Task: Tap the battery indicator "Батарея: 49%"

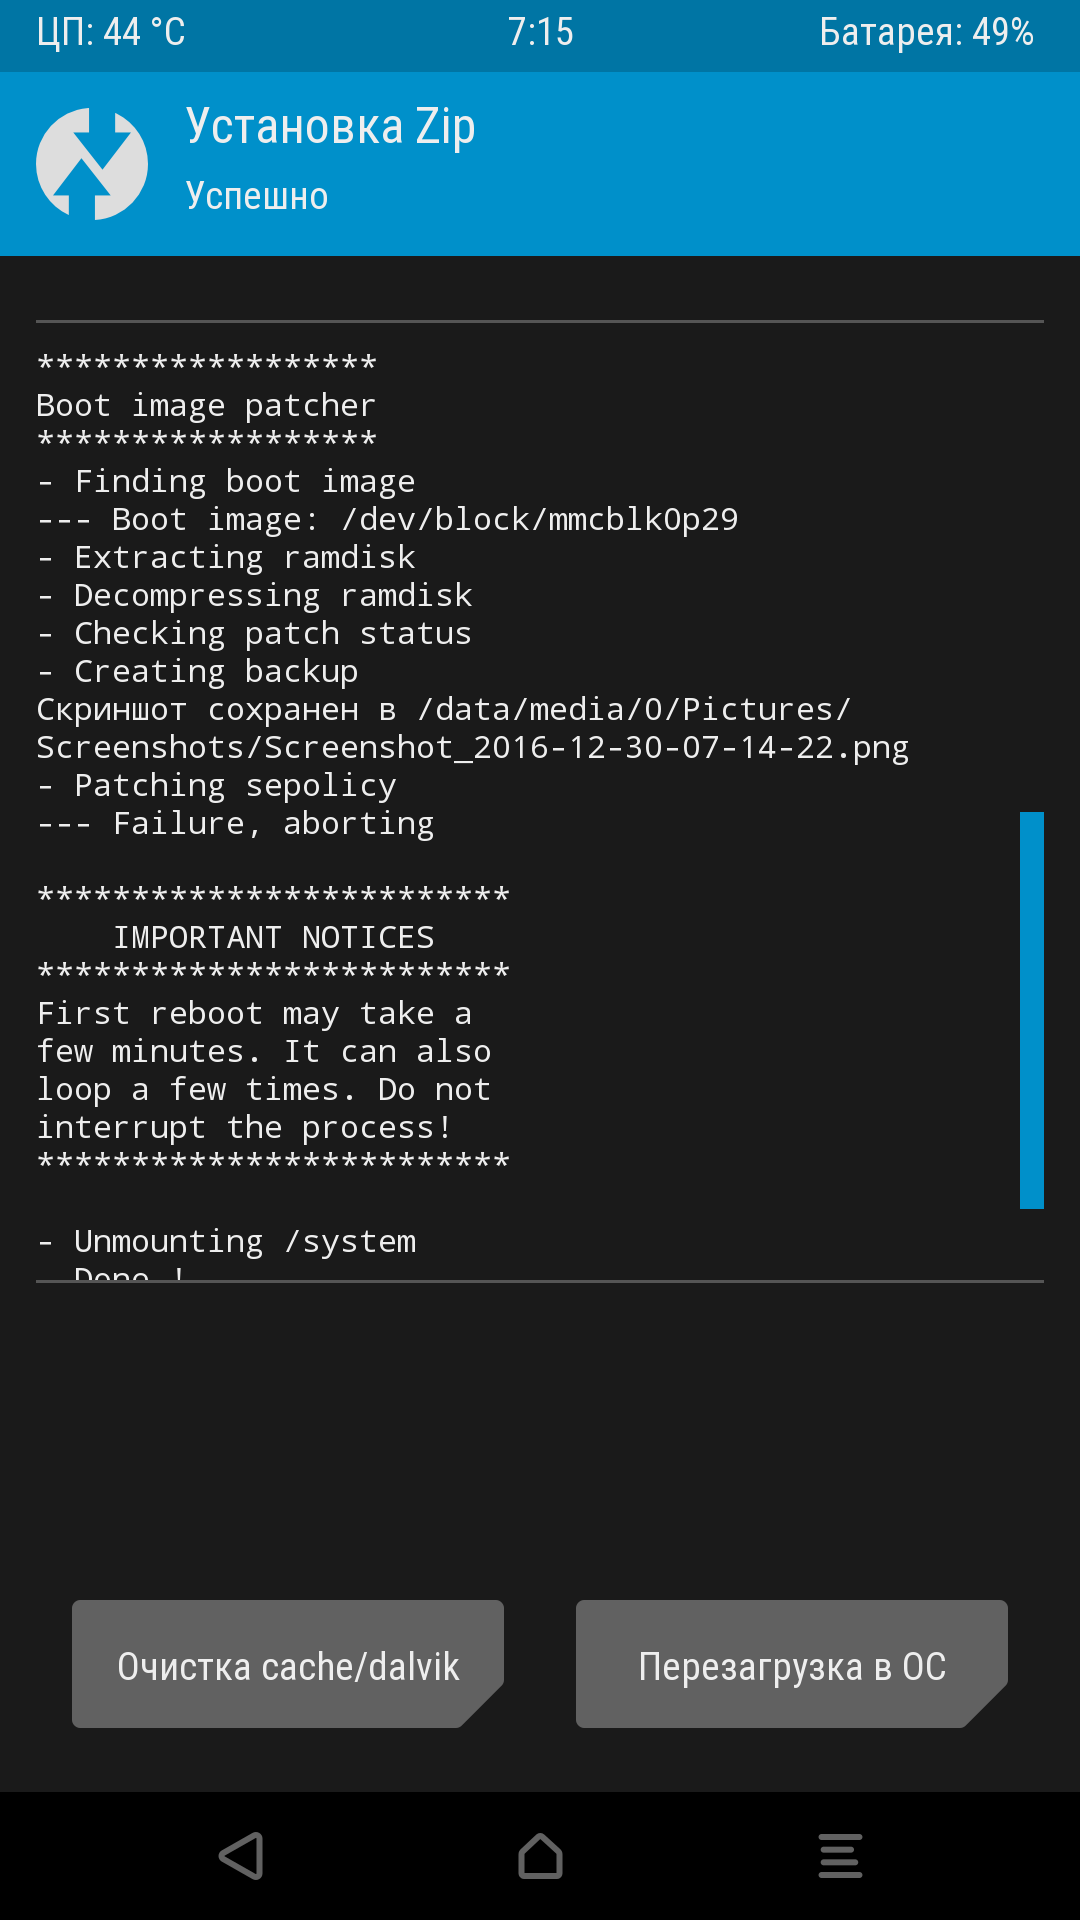Action: coord(926,32)
